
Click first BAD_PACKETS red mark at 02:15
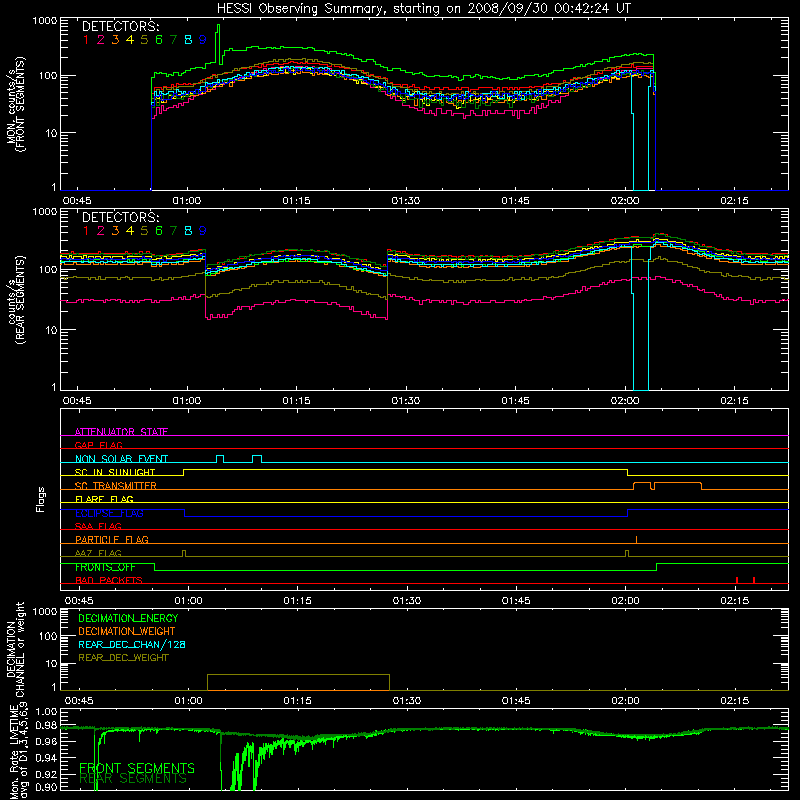tap(737, 580)
